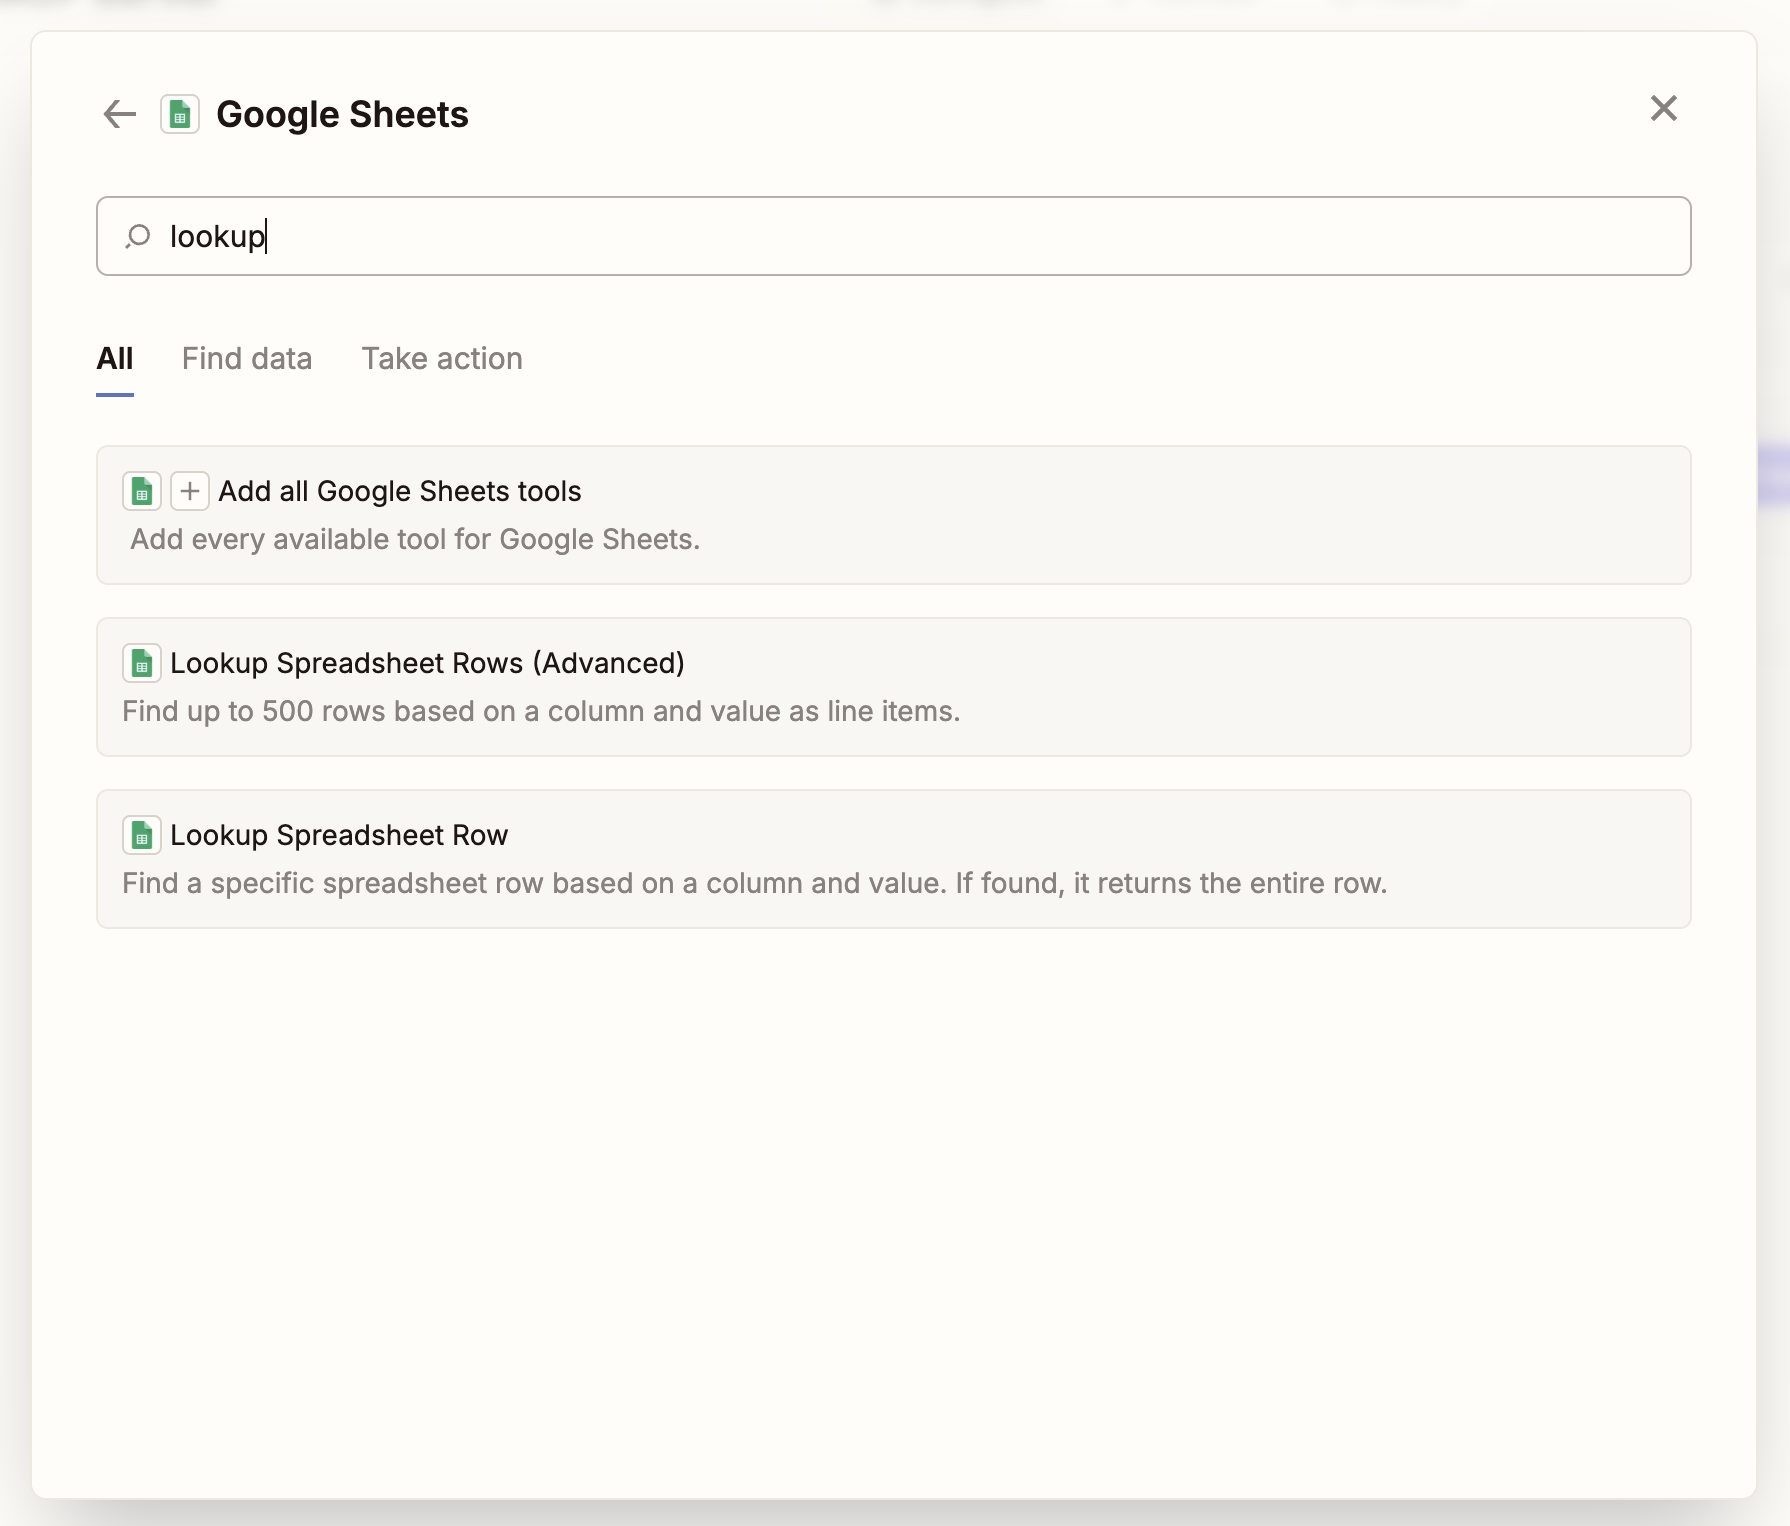Viewport: 1790px width, 1526px height.
Task: Select Lookup Spreadsheet Rows (Advanced) tool
Action: pos(427,663)
